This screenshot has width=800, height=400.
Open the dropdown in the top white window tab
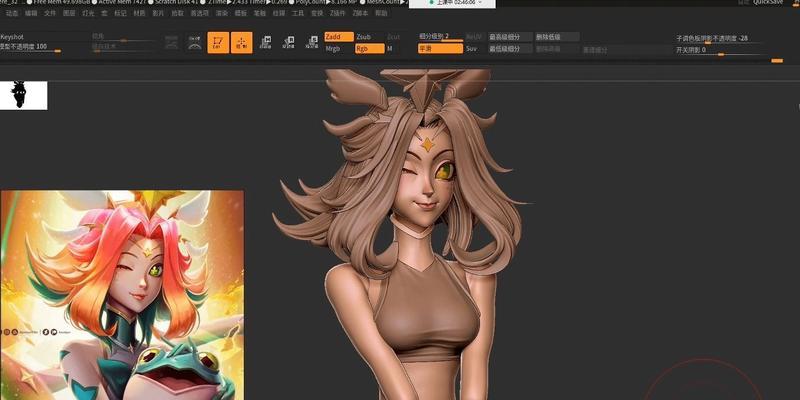click(x=481, y=3)
